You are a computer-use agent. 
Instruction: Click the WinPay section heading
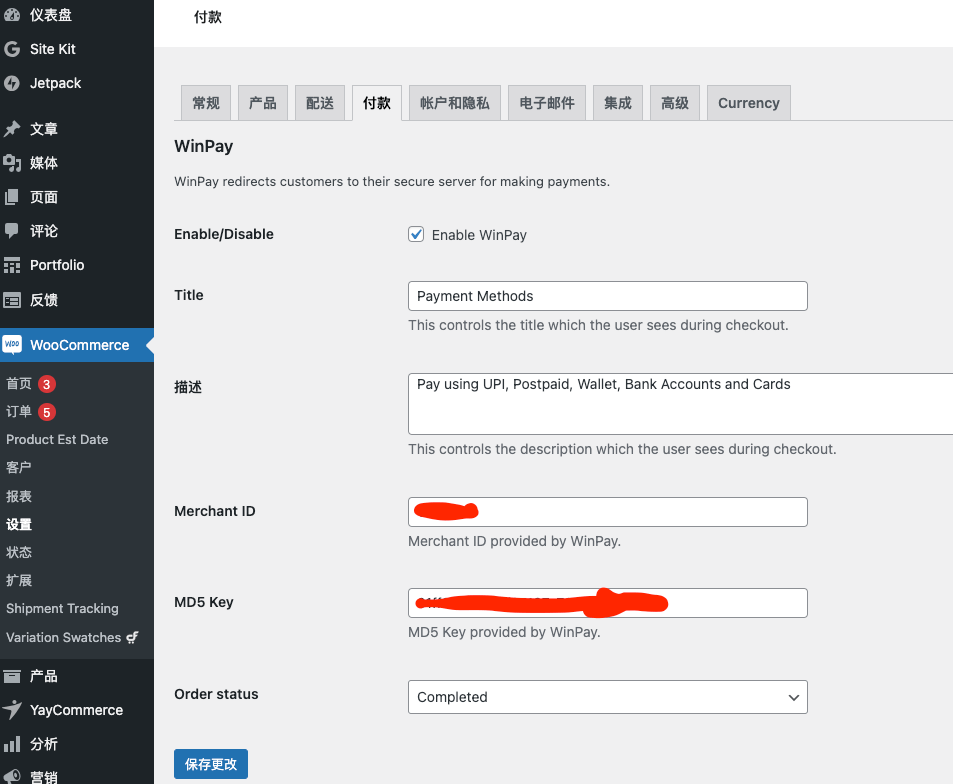(204, 146)
